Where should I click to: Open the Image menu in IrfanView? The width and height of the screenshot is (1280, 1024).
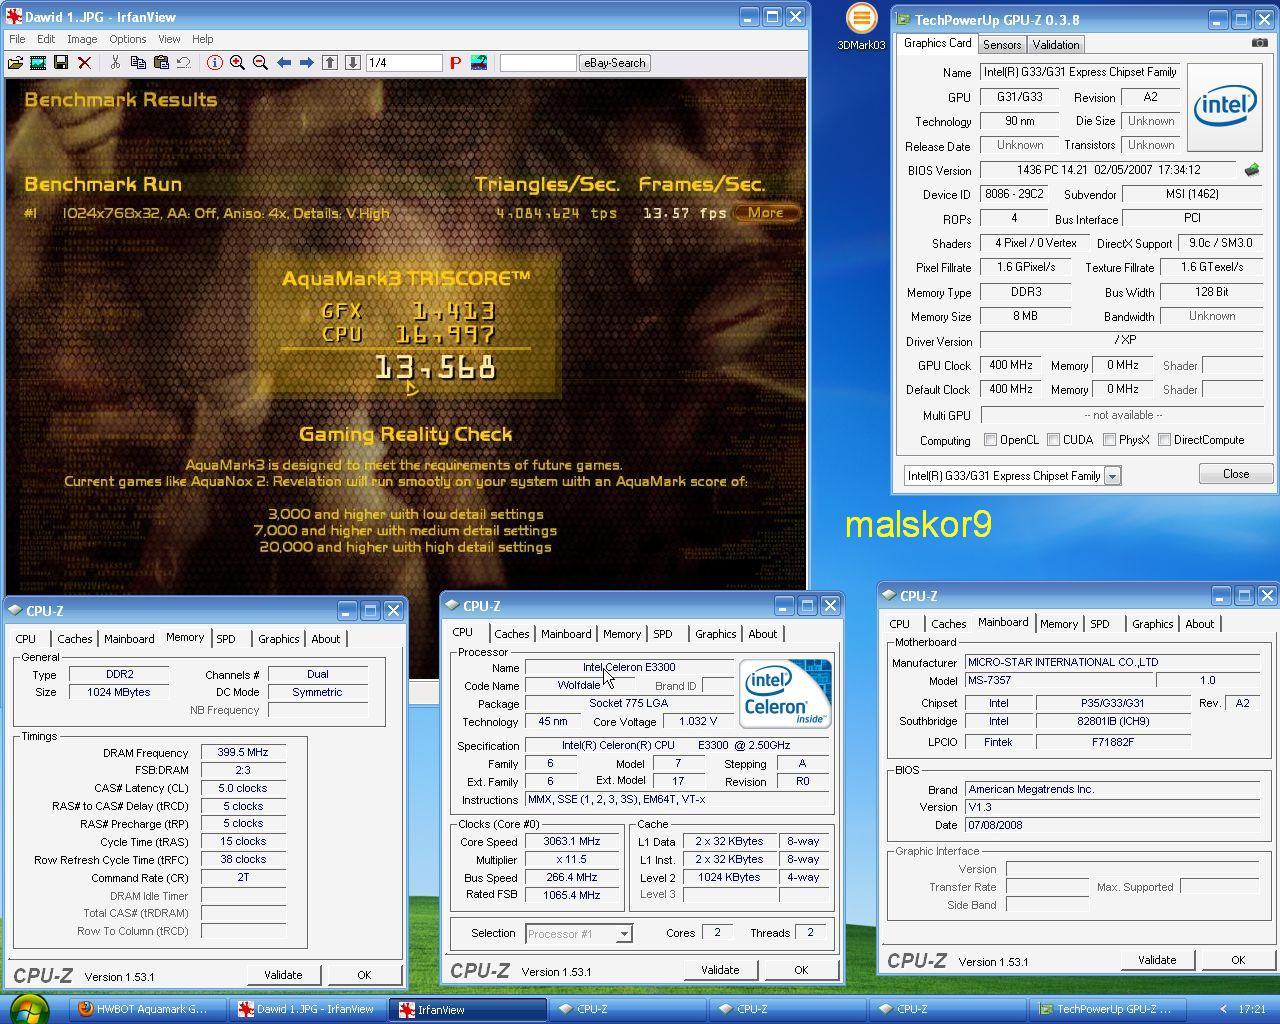[82, 39]
